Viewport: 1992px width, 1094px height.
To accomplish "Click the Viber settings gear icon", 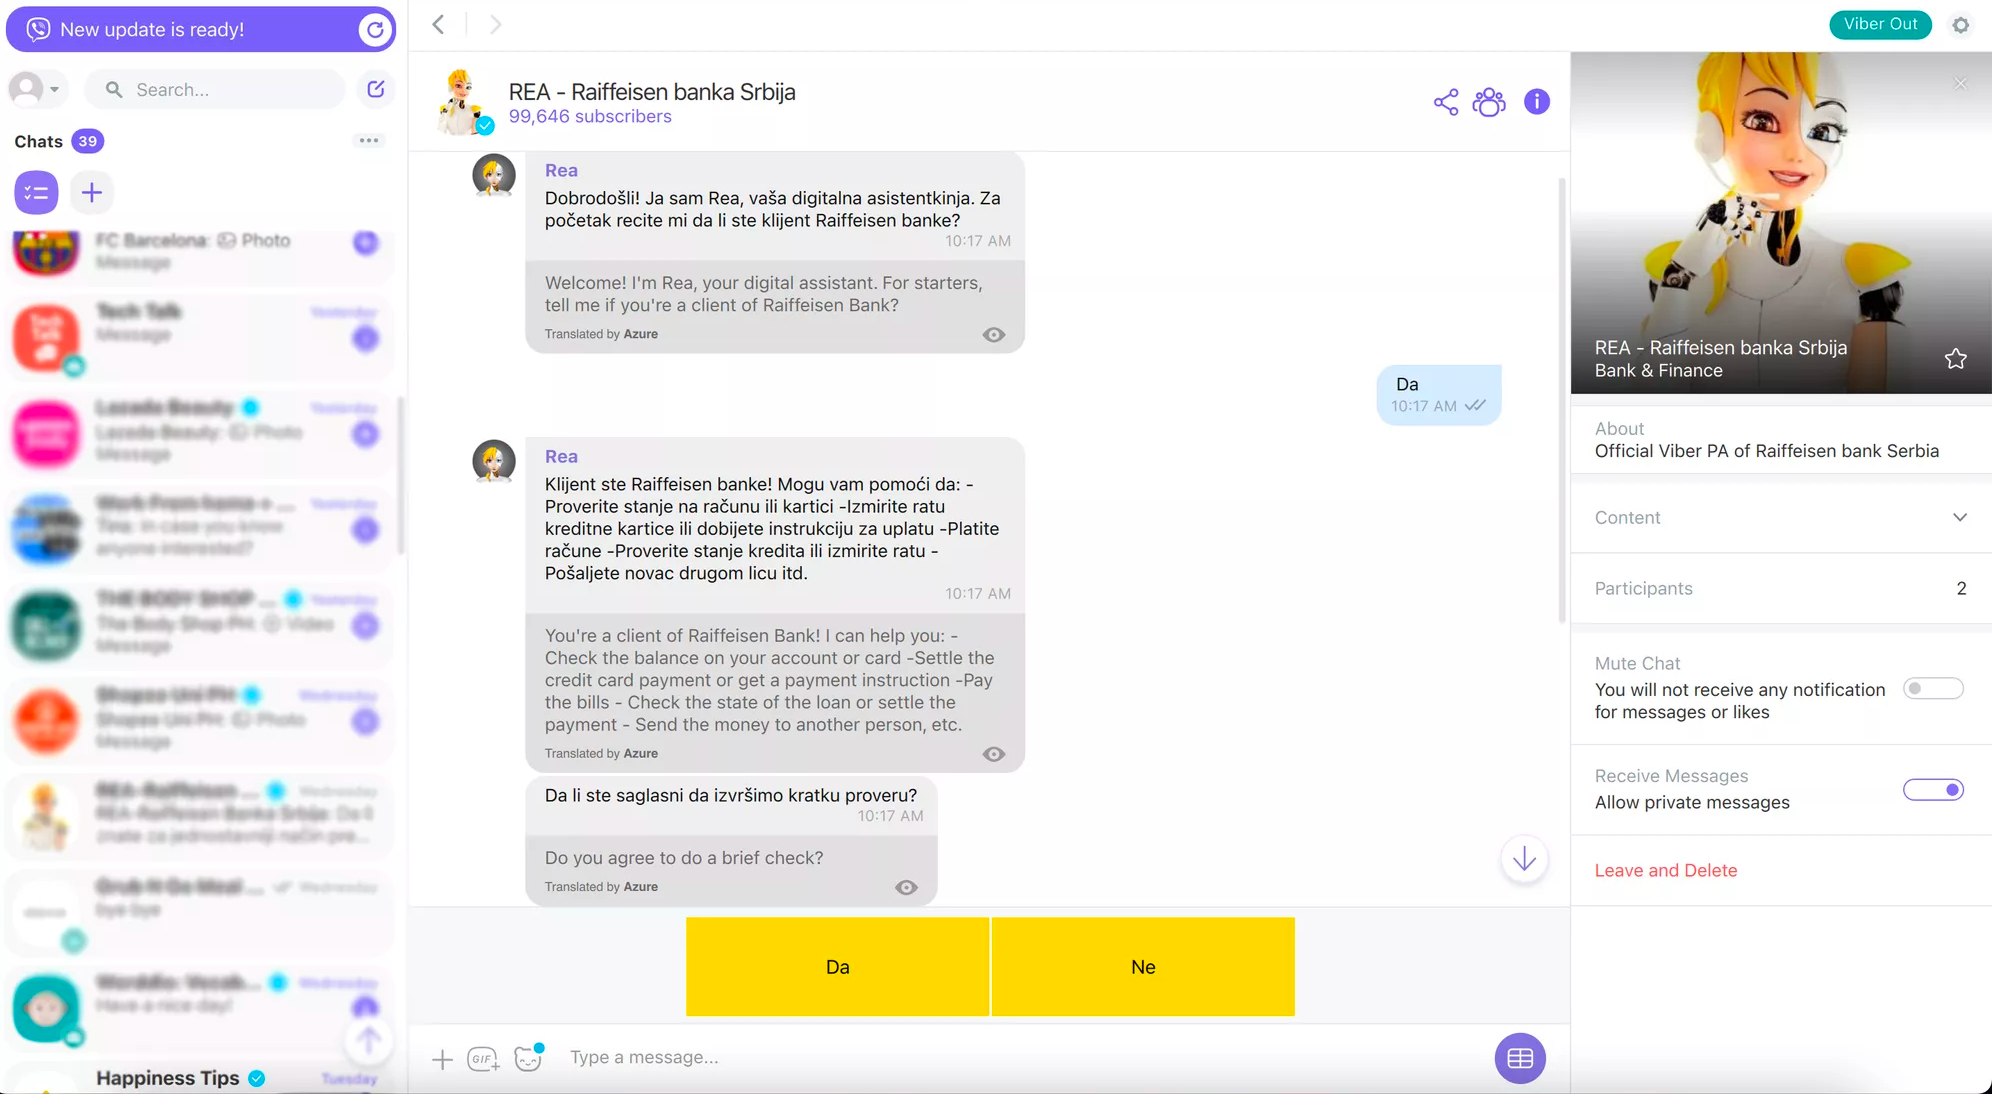I will (x=1962, y=26).
